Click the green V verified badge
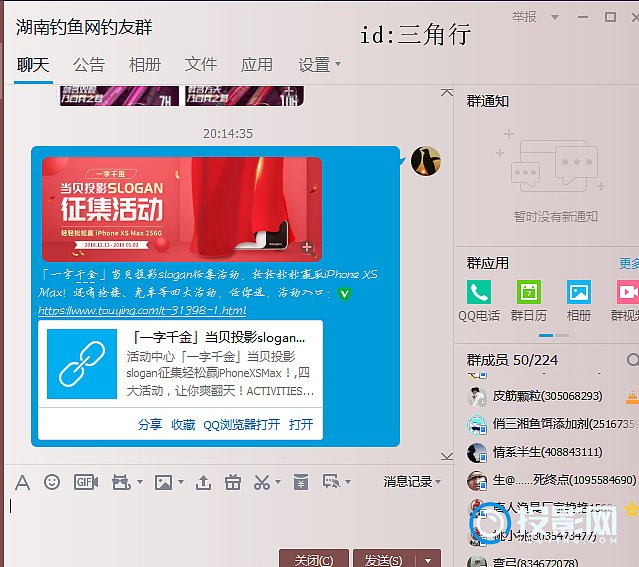The height and width of the screenshot is (567, 639). 344,293
